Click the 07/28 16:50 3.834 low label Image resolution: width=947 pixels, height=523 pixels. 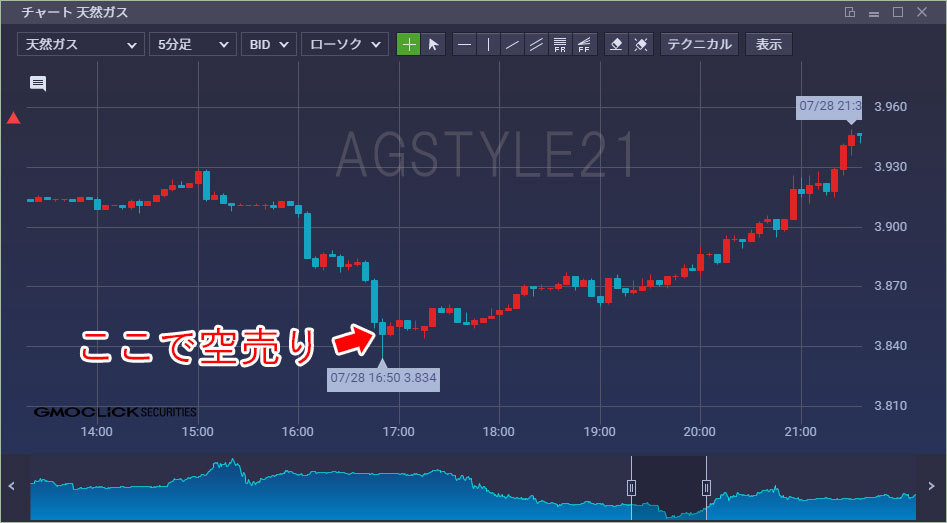[384, 379]
